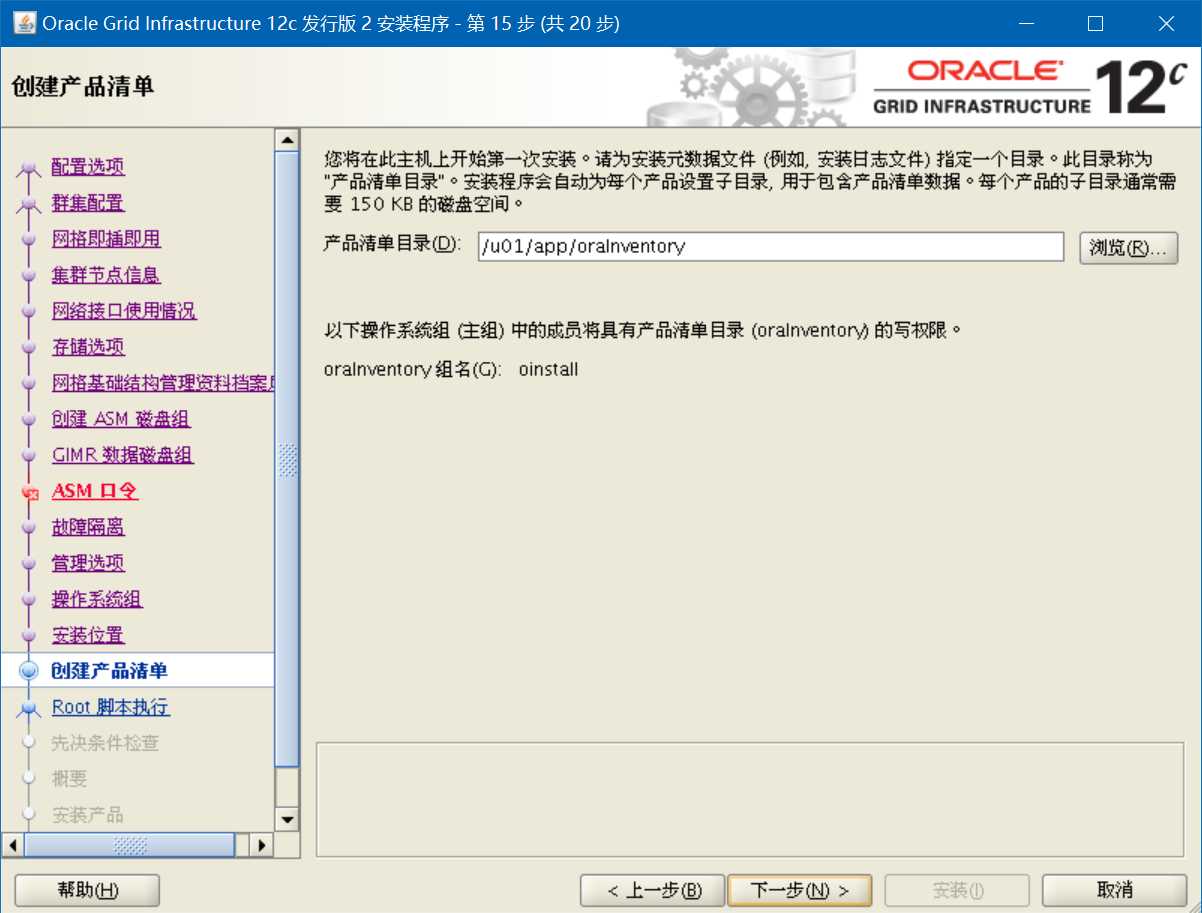Click the oraInventory 组名 label
Viewport: 1202px width, 913px height.
413,370
